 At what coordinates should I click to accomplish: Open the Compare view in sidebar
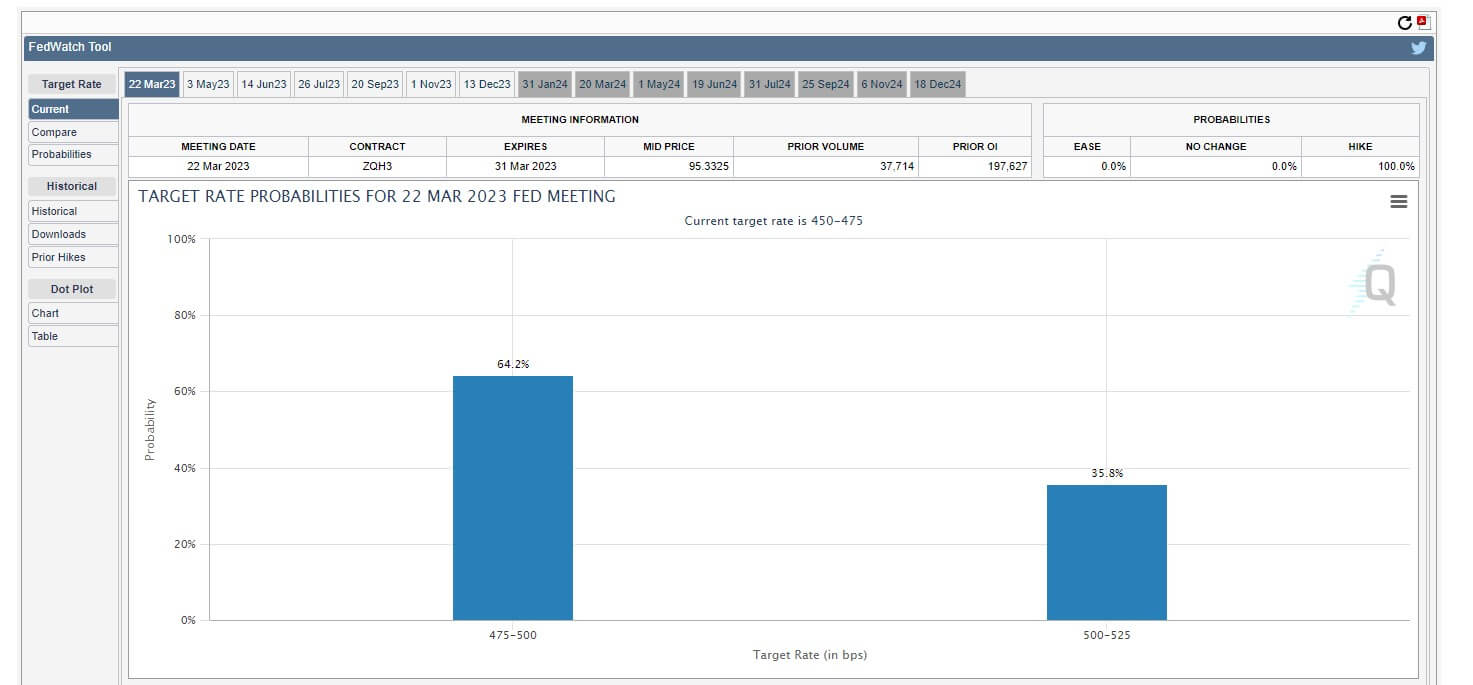(x=55, y=131)
